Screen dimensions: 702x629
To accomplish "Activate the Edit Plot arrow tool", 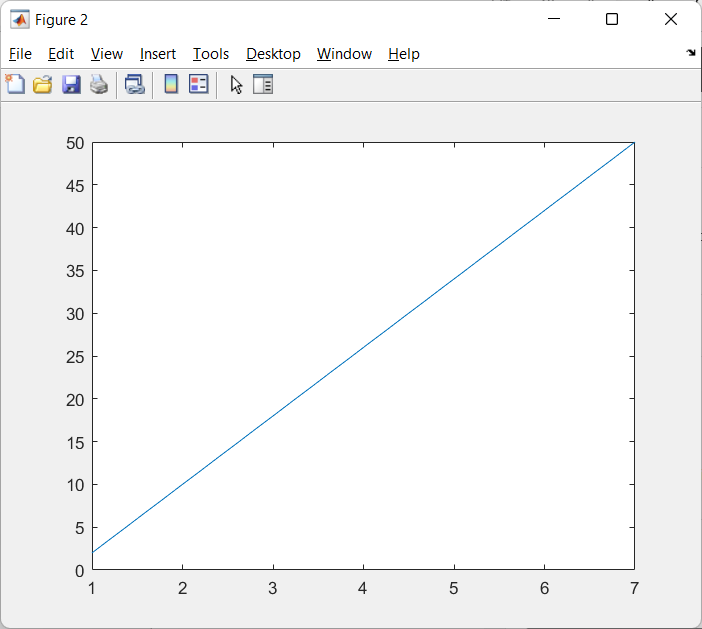I will 236,84.
